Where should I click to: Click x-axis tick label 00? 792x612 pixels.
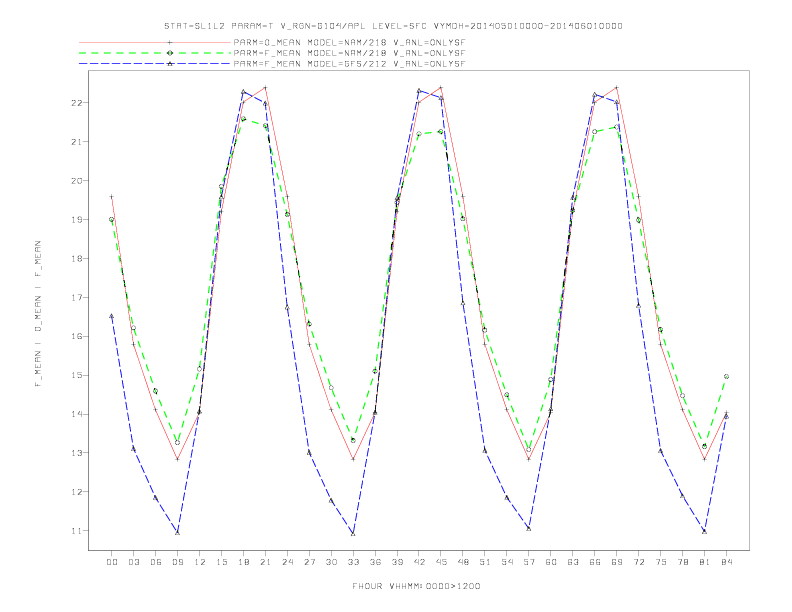point(112,562)
